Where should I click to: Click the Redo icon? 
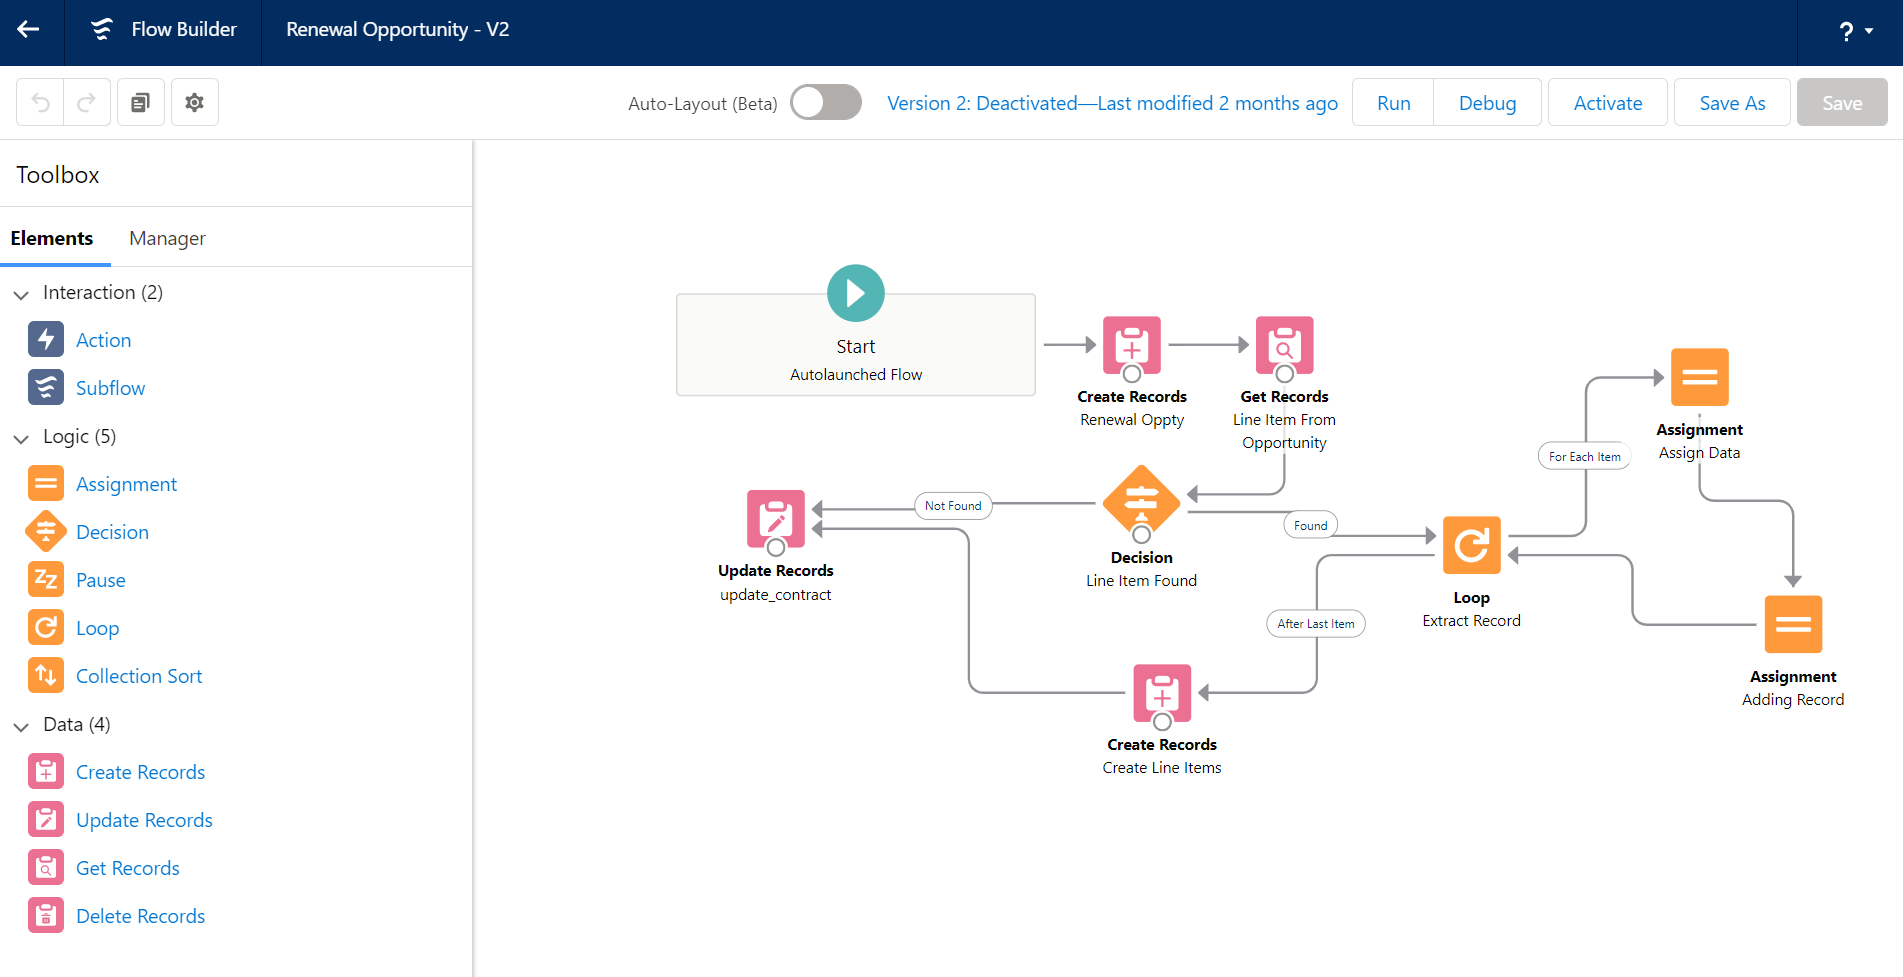[x=87, y=102]
